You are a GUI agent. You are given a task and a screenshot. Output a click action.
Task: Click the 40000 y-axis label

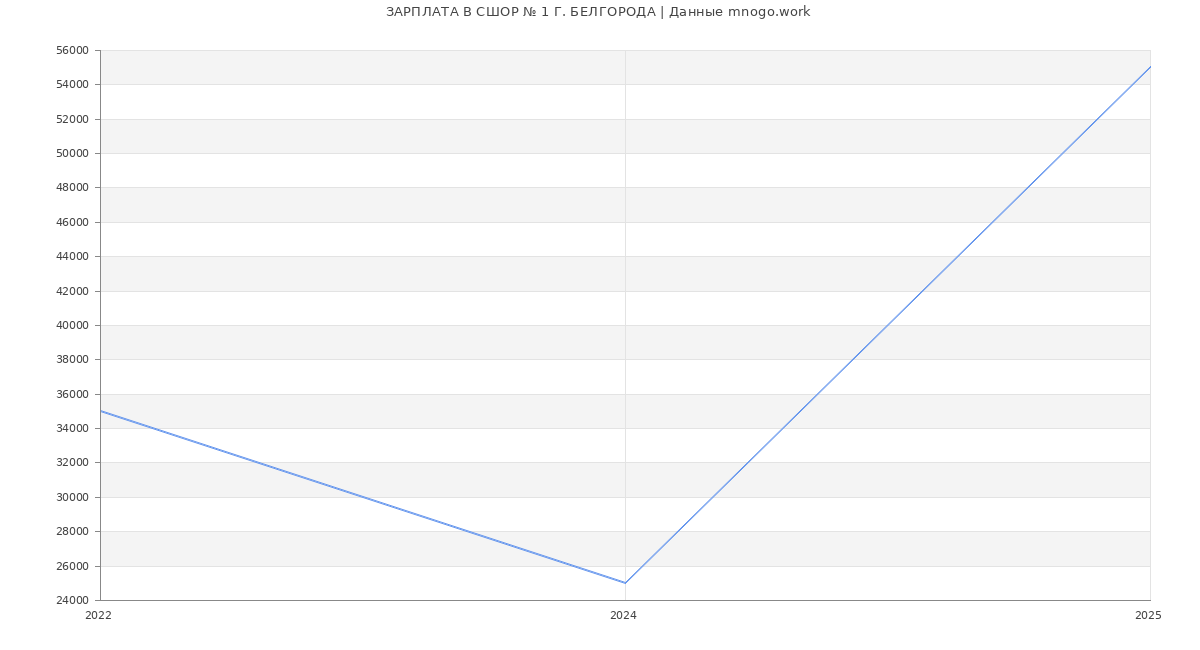click(x=72, y=325)
